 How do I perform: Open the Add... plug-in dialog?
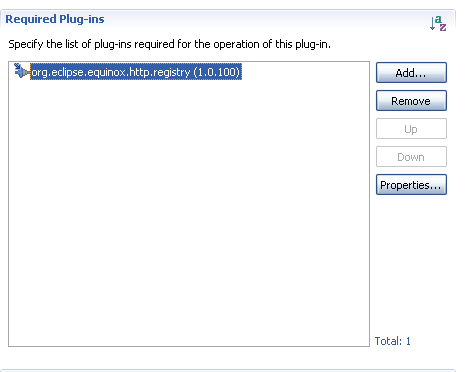[x=411, y=72]
